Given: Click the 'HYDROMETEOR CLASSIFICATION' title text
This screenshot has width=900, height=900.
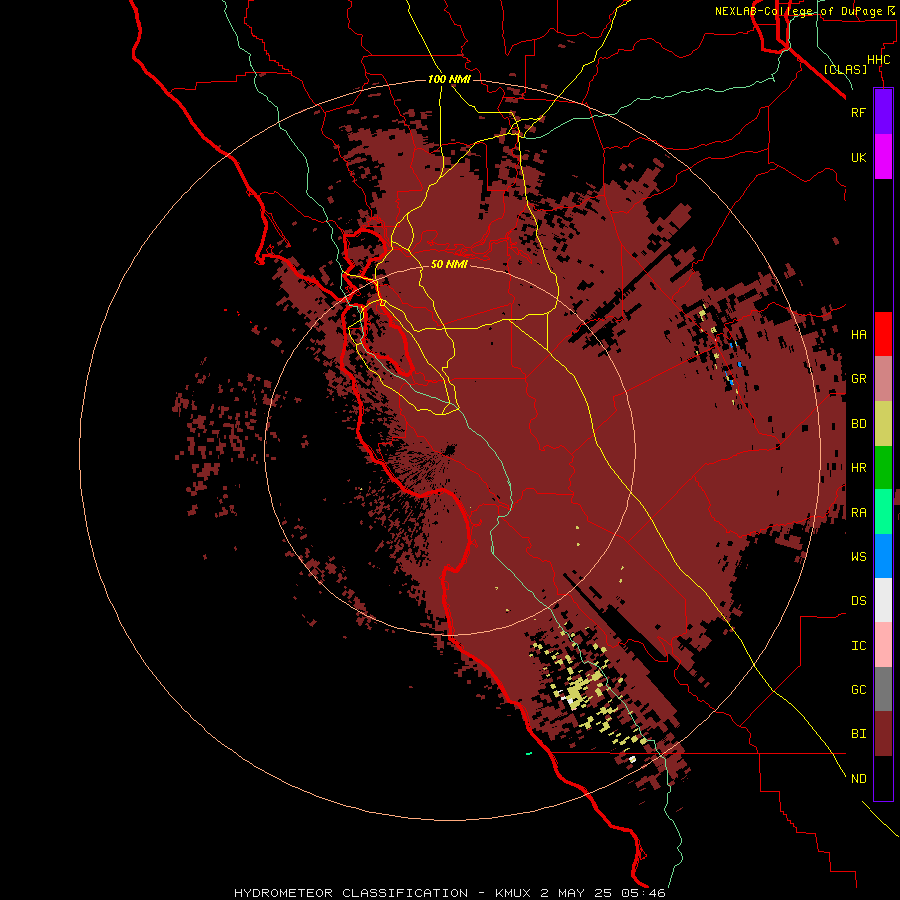Looking at the screenshot, I should pyautogui.click(x=351, y=893).
